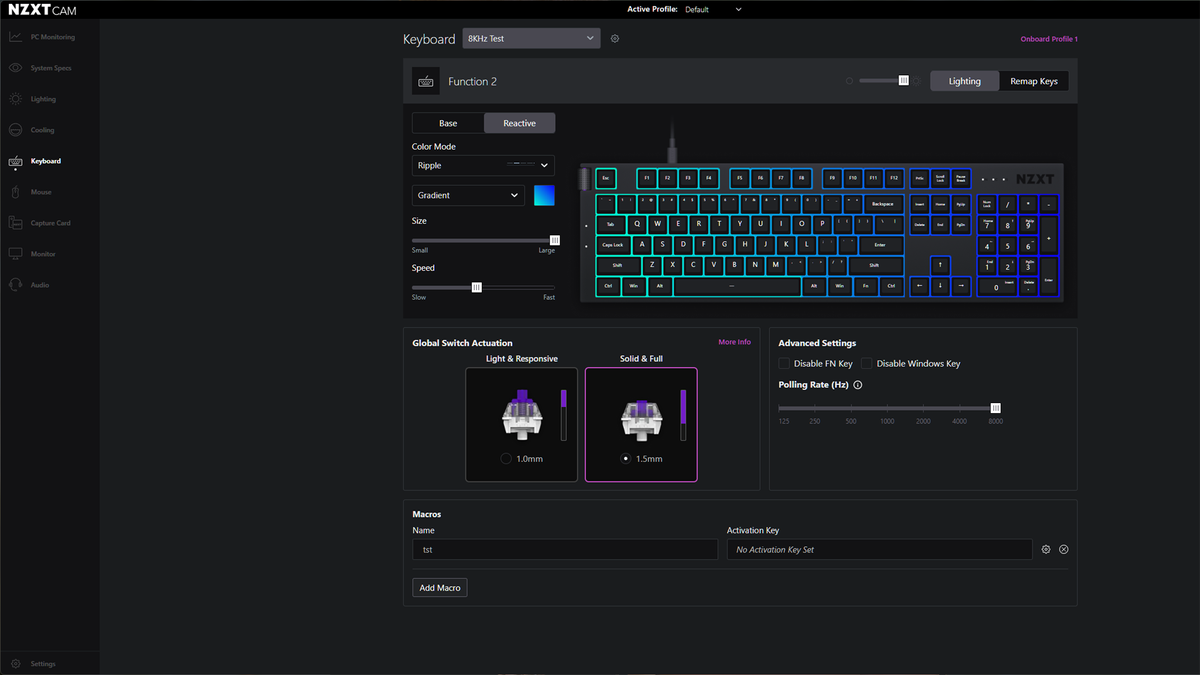Viewport: 1200px width, 675px height.
Task: Click the Onboard Profile 1 link
Action: (x=1049, y=39)
